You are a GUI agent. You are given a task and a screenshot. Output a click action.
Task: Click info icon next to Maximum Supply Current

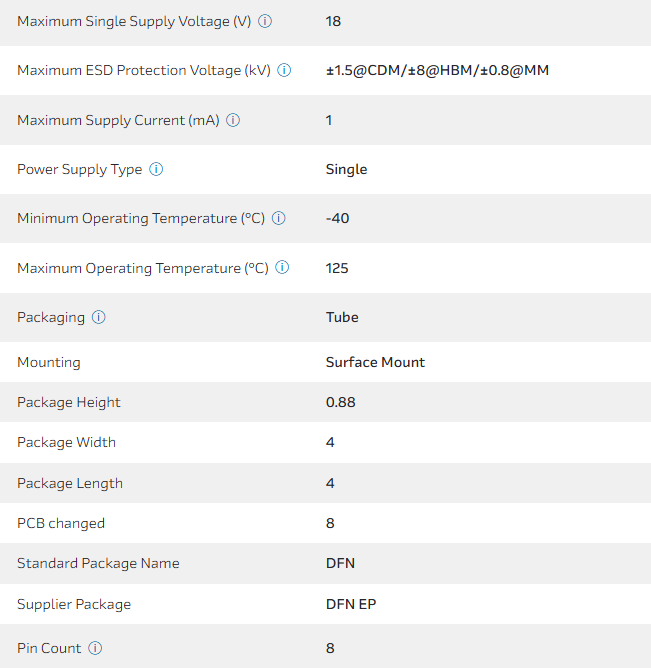pyautogui.click(x=233, y=120)
